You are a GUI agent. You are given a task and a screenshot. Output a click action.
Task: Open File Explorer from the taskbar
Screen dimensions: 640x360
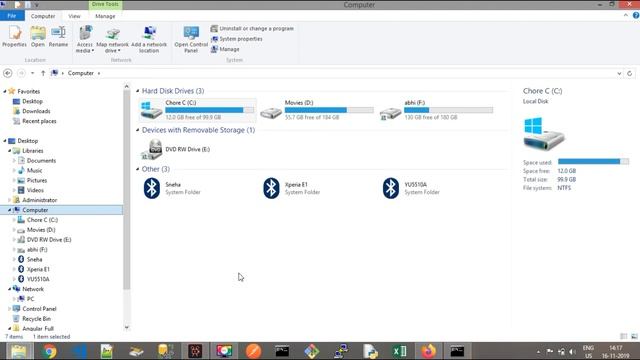(19, 351)
